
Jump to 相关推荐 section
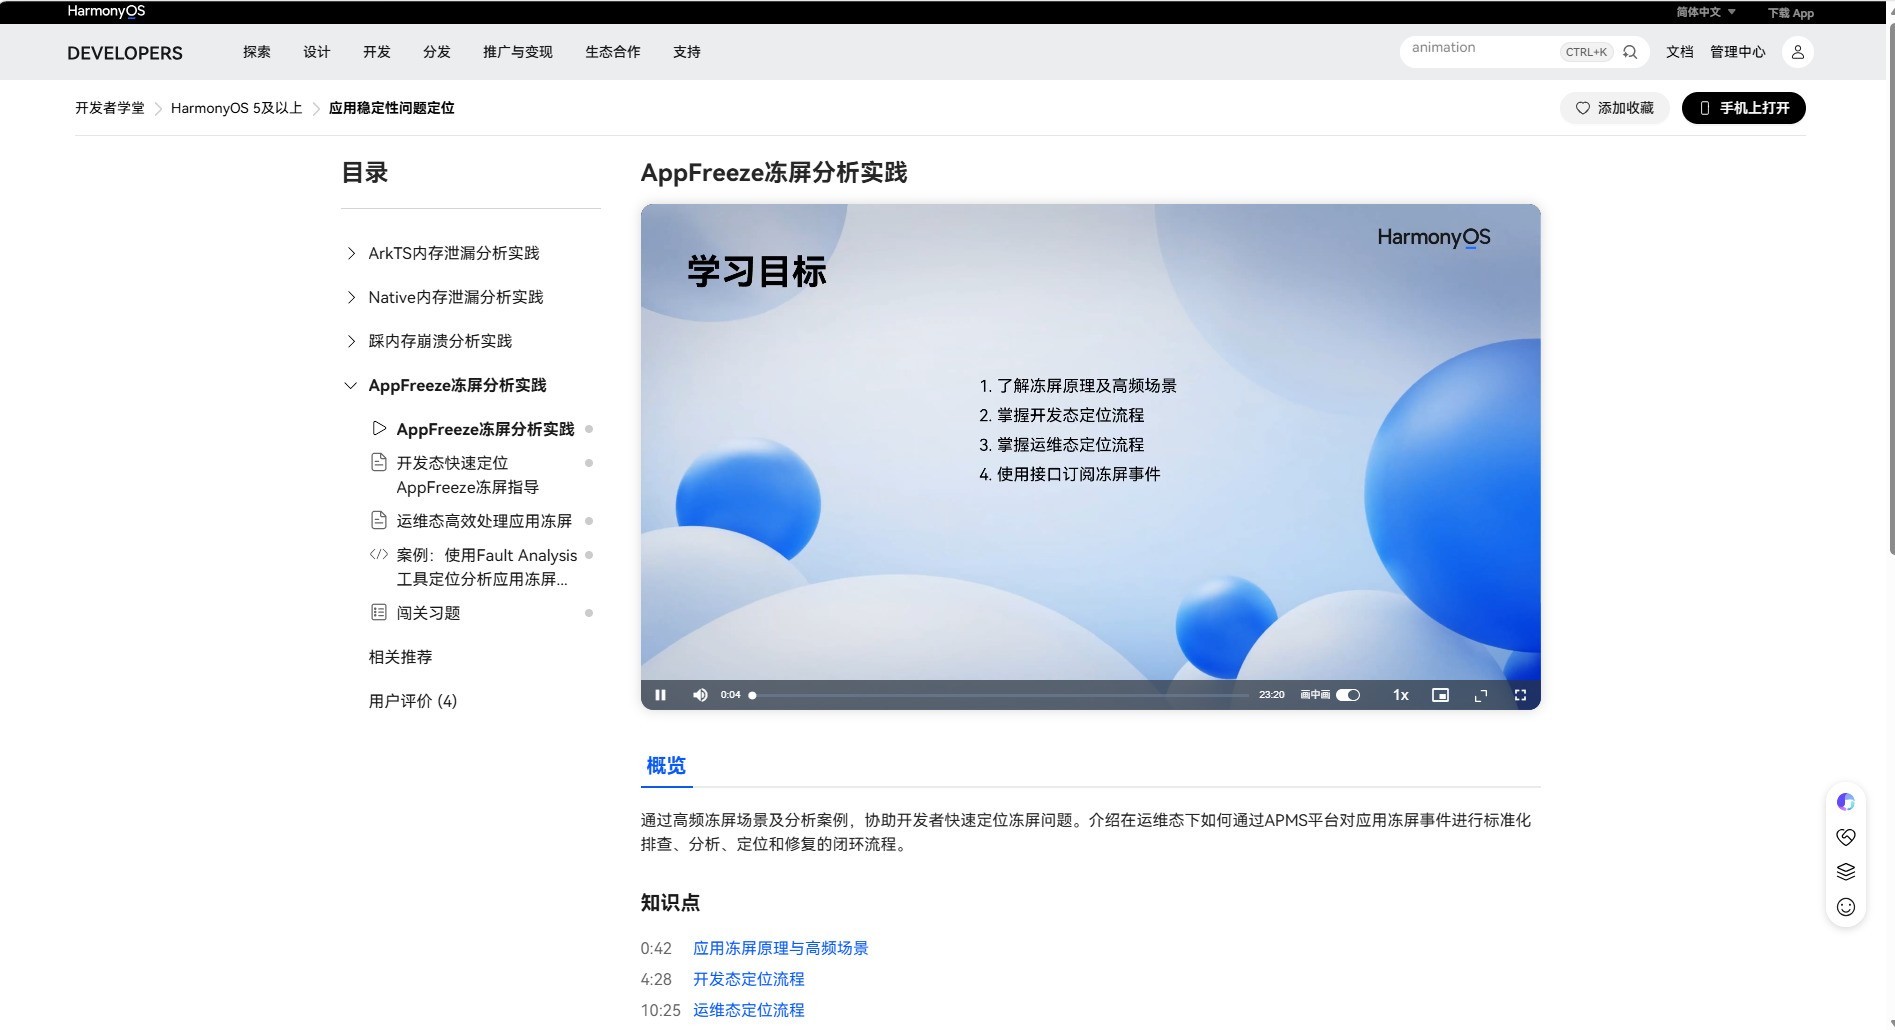pyautogui.click(x=400, y=657)
